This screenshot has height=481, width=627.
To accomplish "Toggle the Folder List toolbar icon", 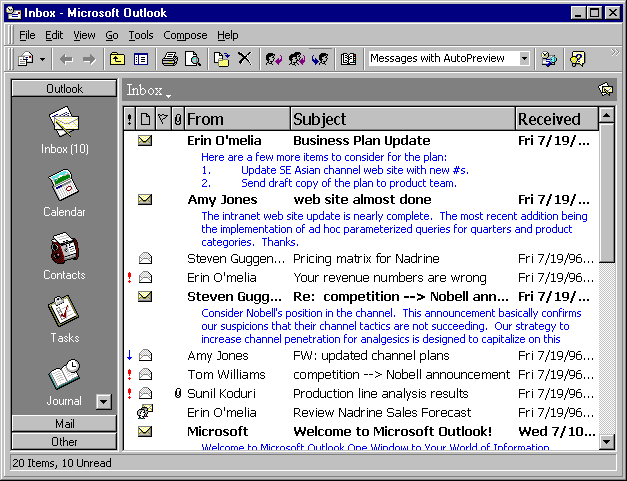I will (x=141, y=60).
